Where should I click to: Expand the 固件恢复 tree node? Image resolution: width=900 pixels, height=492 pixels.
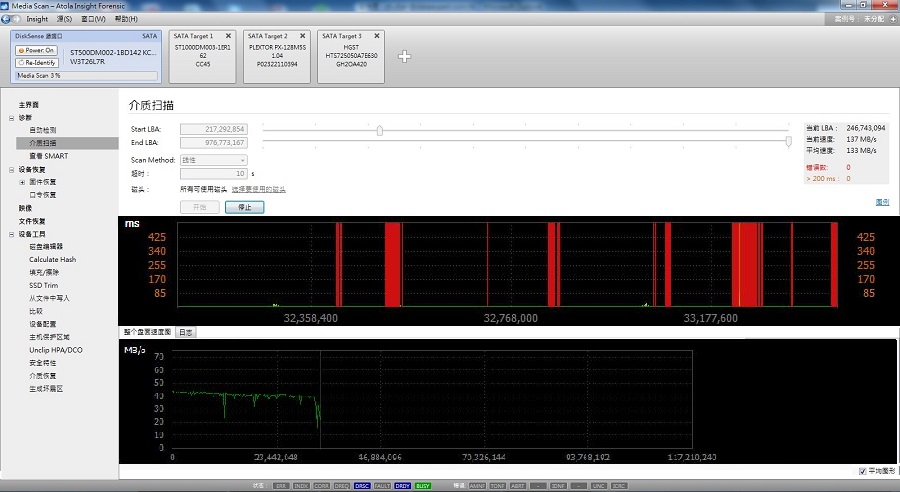pos(22,183)
